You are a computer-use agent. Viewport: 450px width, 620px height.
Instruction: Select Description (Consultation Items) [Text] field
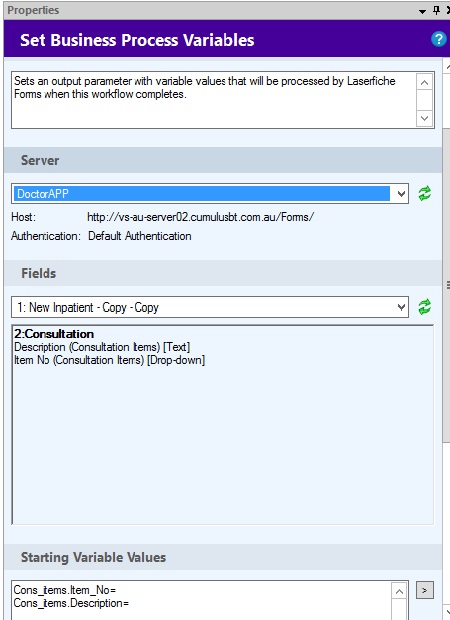point(102,347)
